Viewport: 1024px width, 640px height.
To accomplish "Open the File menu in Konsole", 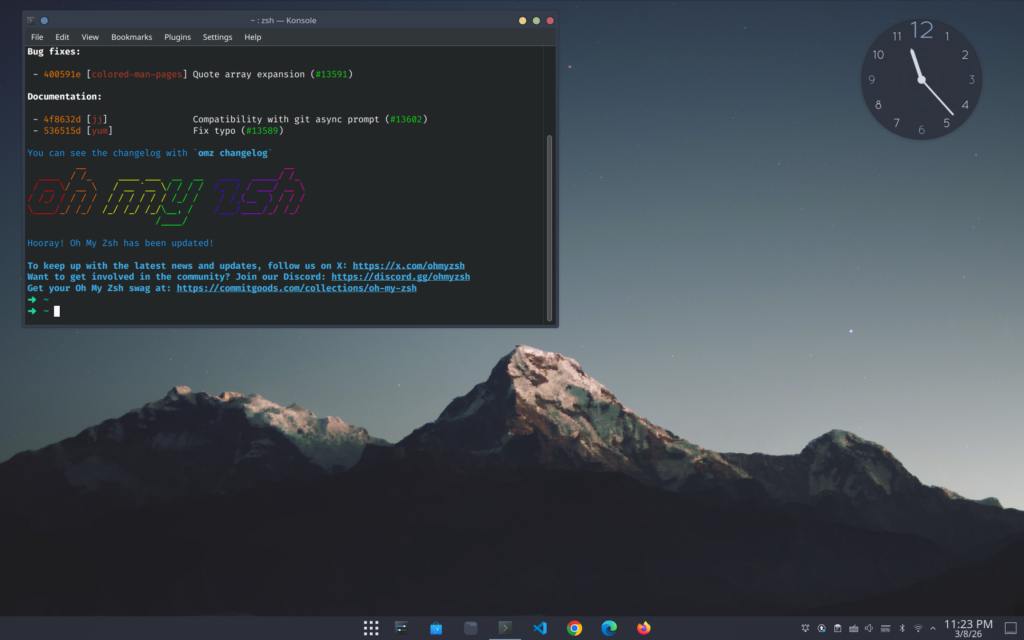I will [x=37, y=37].
